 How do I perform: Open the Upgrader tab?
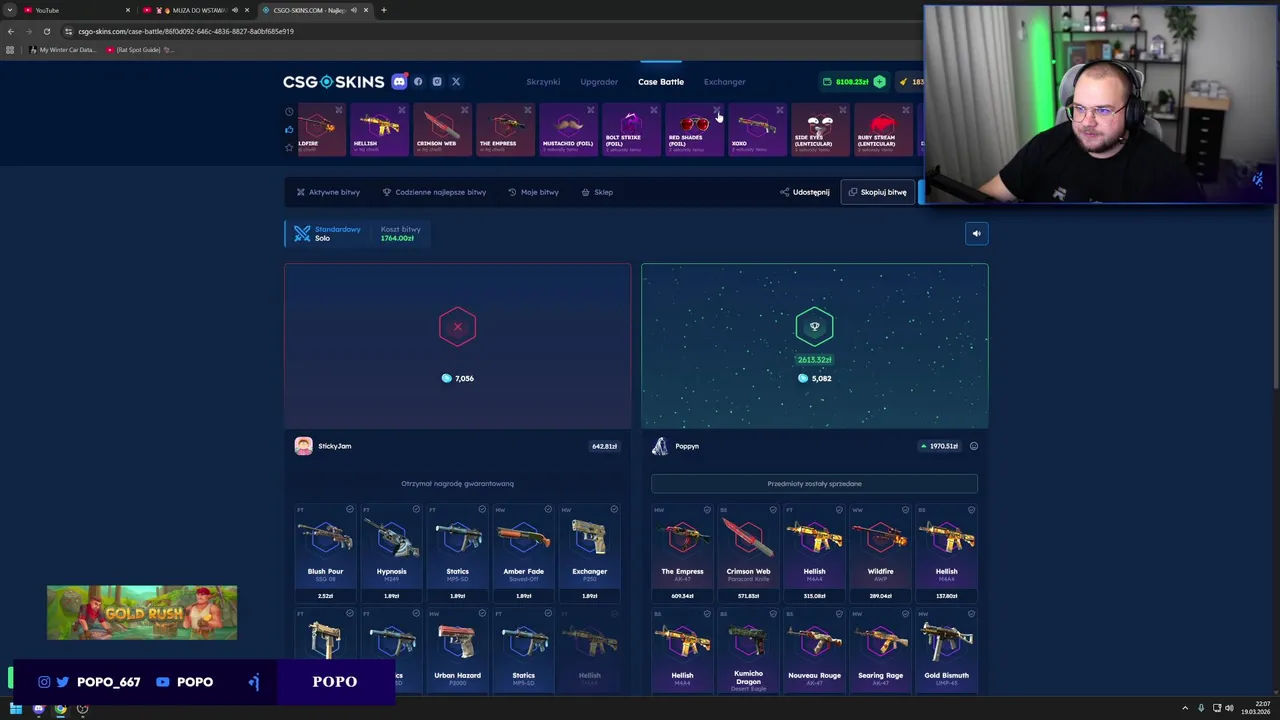pyautogui.click(x=599, y=82)
